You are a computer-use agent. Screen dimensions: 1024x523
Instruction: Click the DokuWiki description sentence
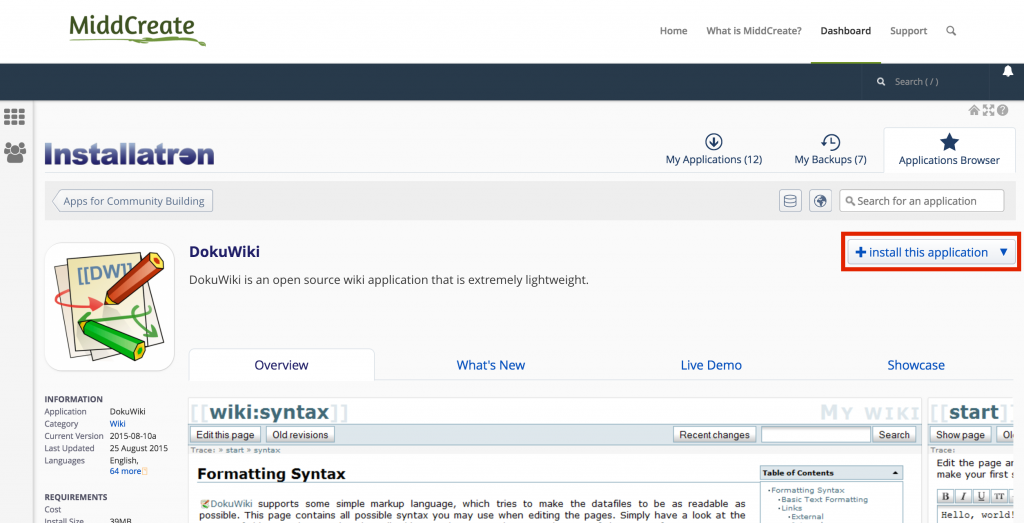[389, 280]
